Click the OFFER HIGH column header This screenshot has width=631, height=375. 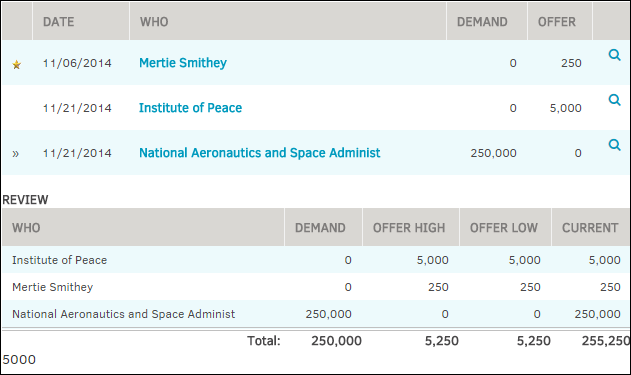click(410, 228)
